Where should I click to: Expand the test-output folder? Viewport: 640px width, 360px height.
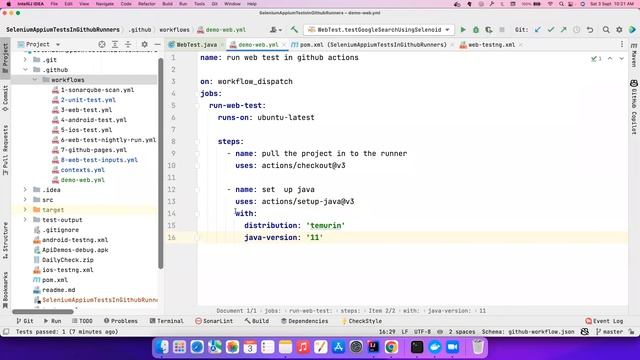25,220
